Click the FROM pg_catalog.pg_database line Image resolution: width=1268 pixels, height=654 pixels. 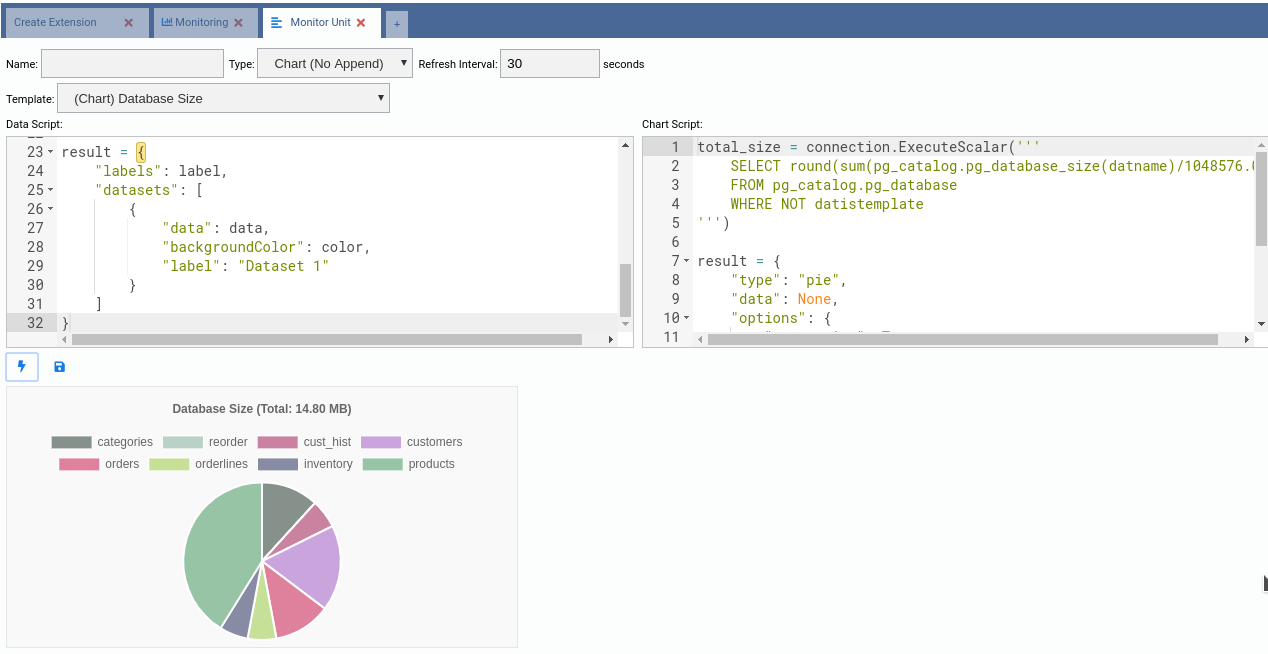click(x=844, y=185)
